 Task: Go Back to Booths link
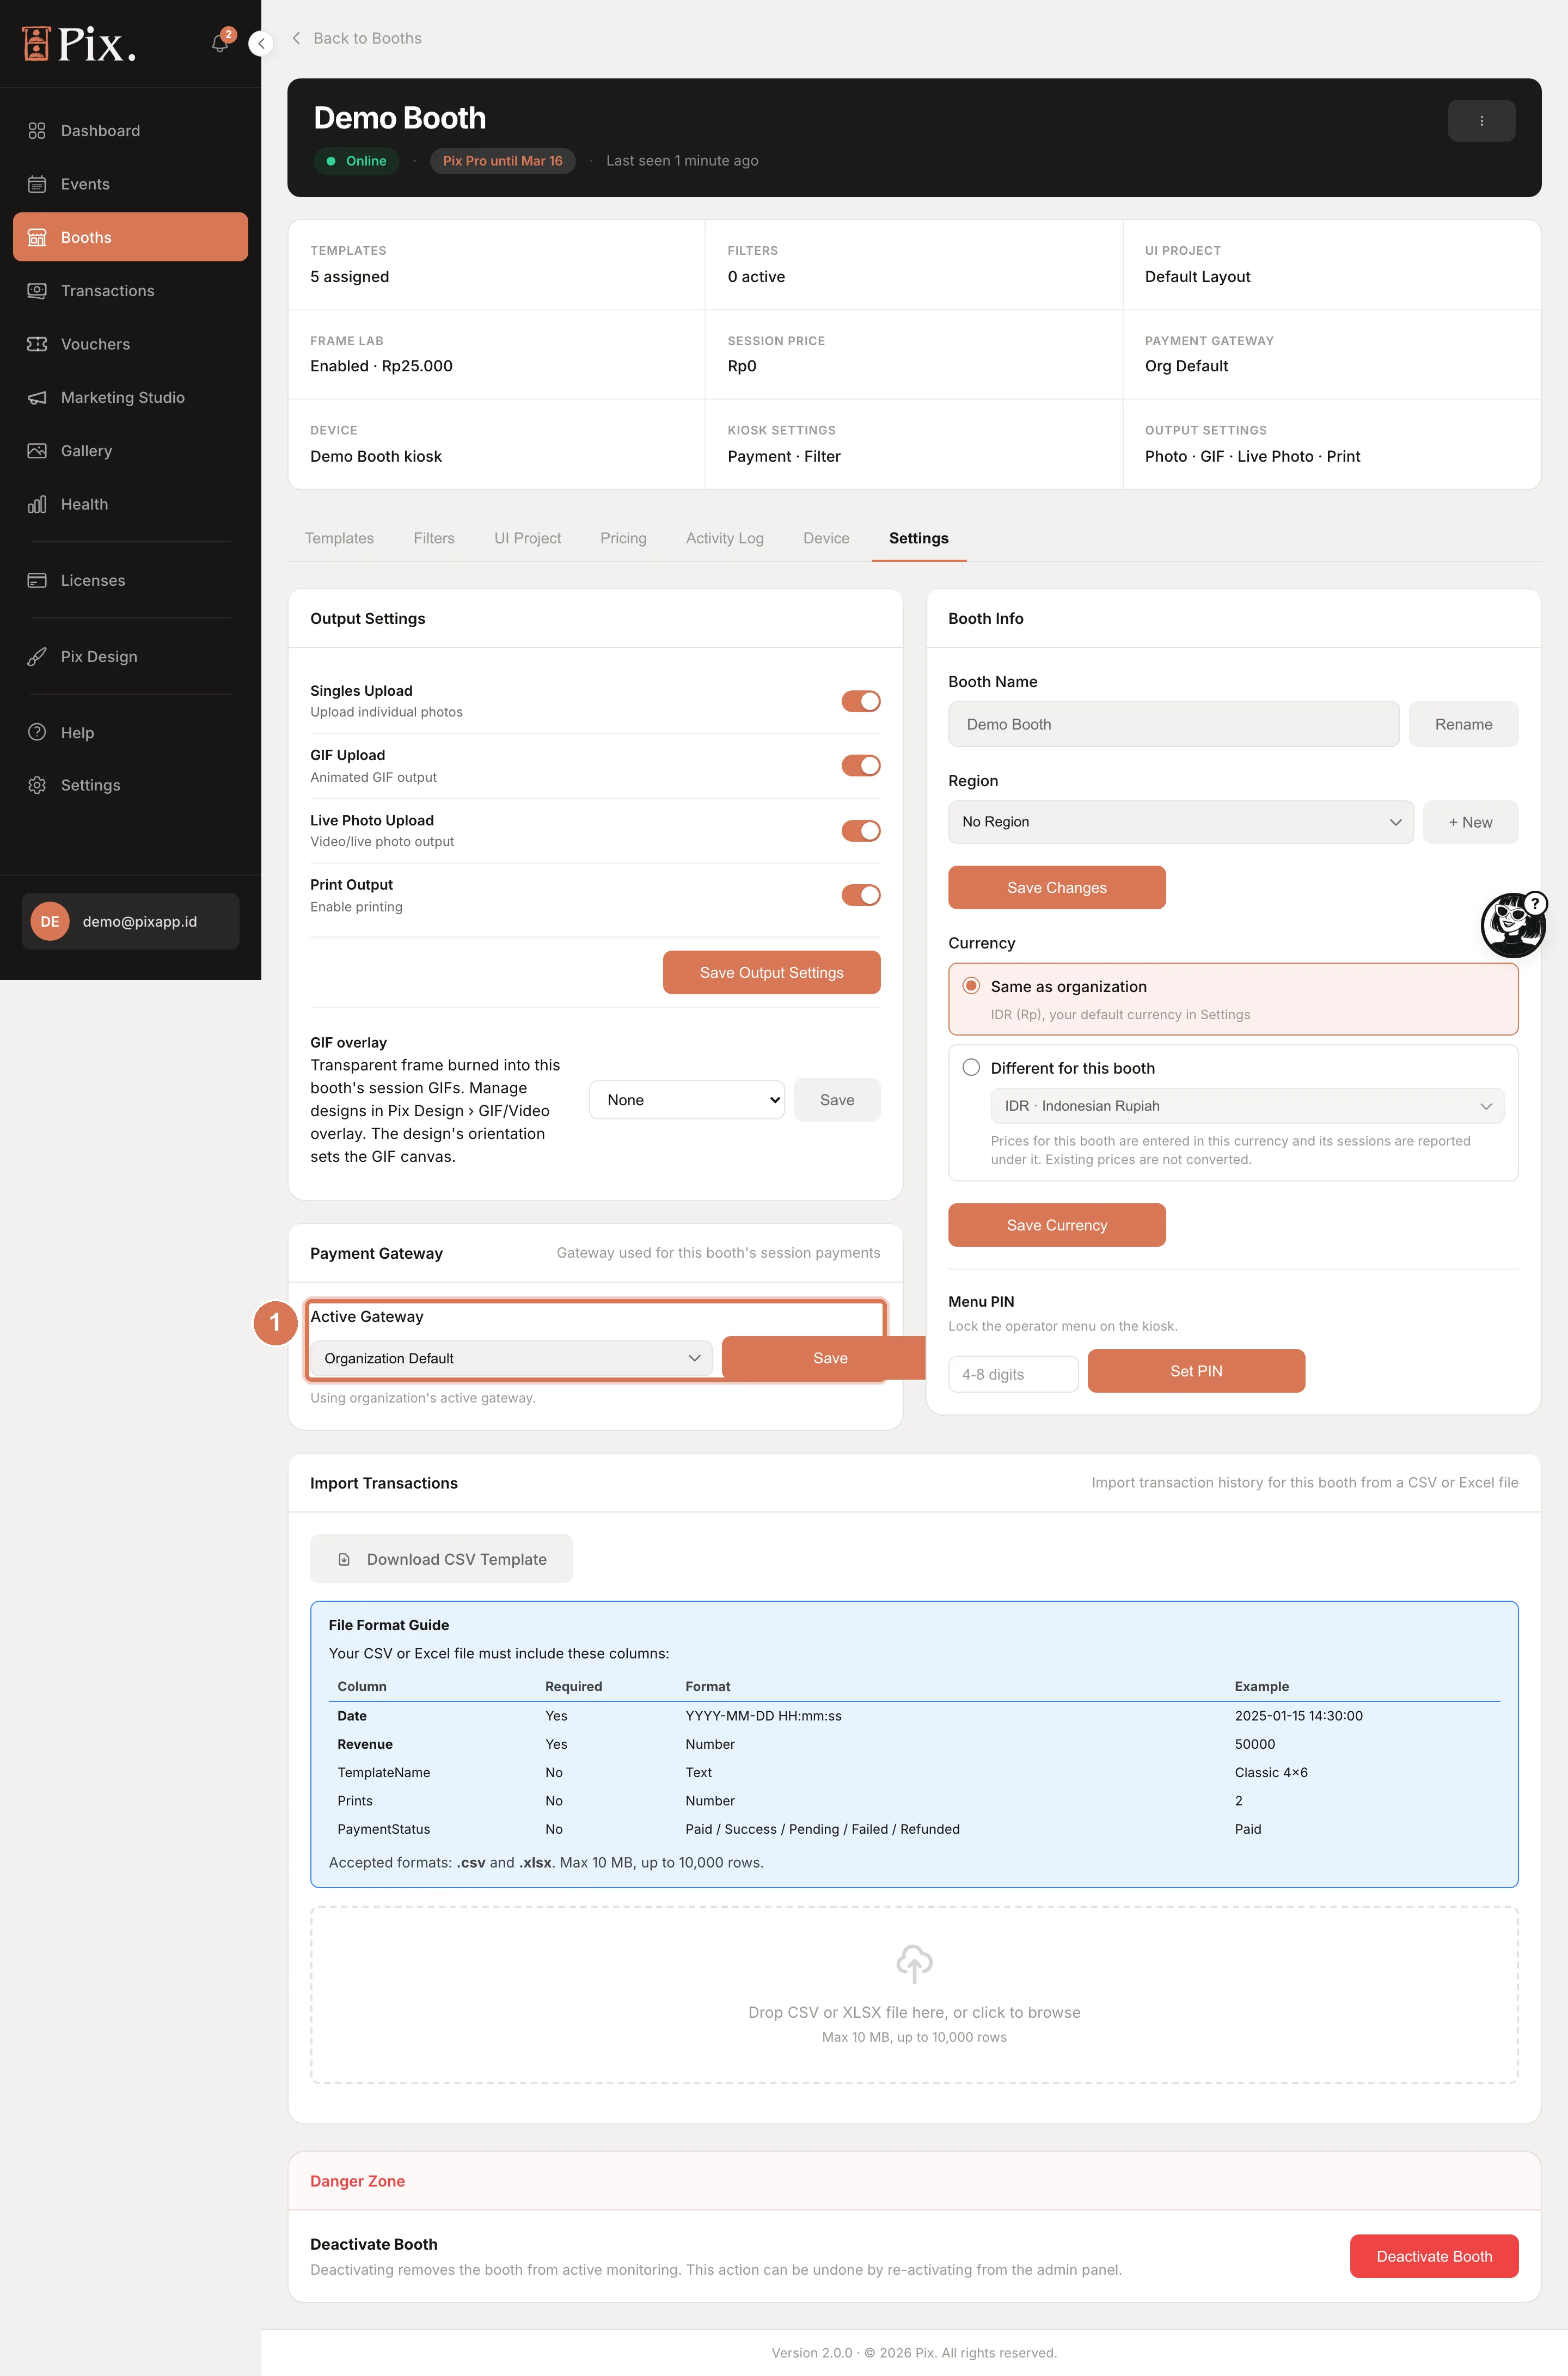tap(356, 38)
